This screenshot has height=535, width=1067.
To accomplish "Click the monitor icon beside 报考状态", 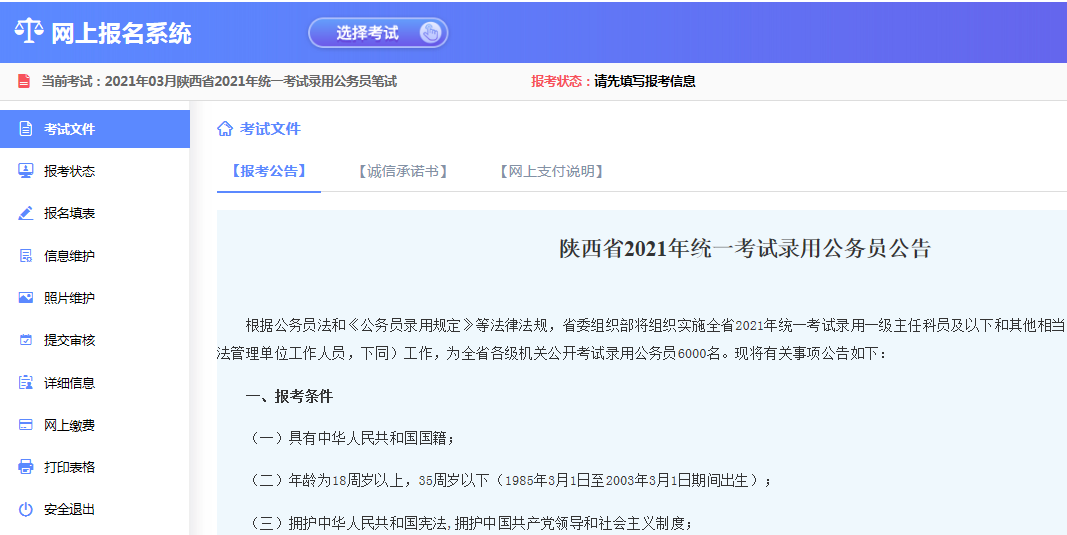I will (x=26, y=171).
